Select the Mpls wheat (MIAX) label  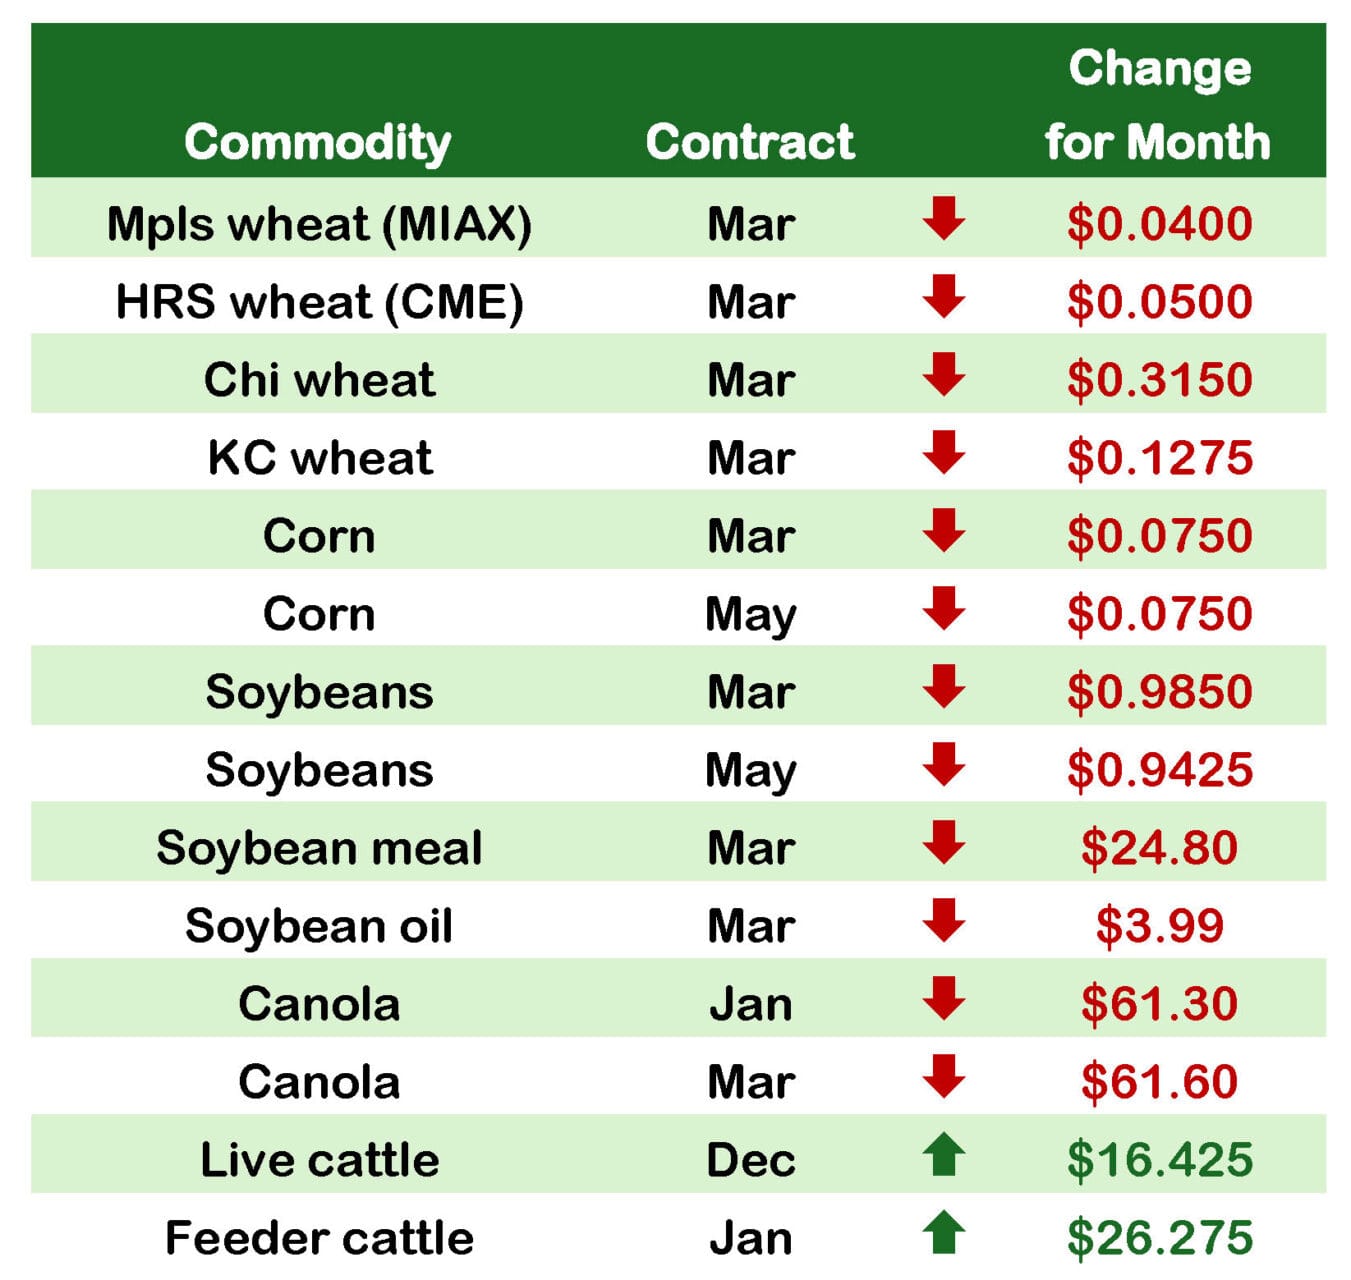point(319,224)
